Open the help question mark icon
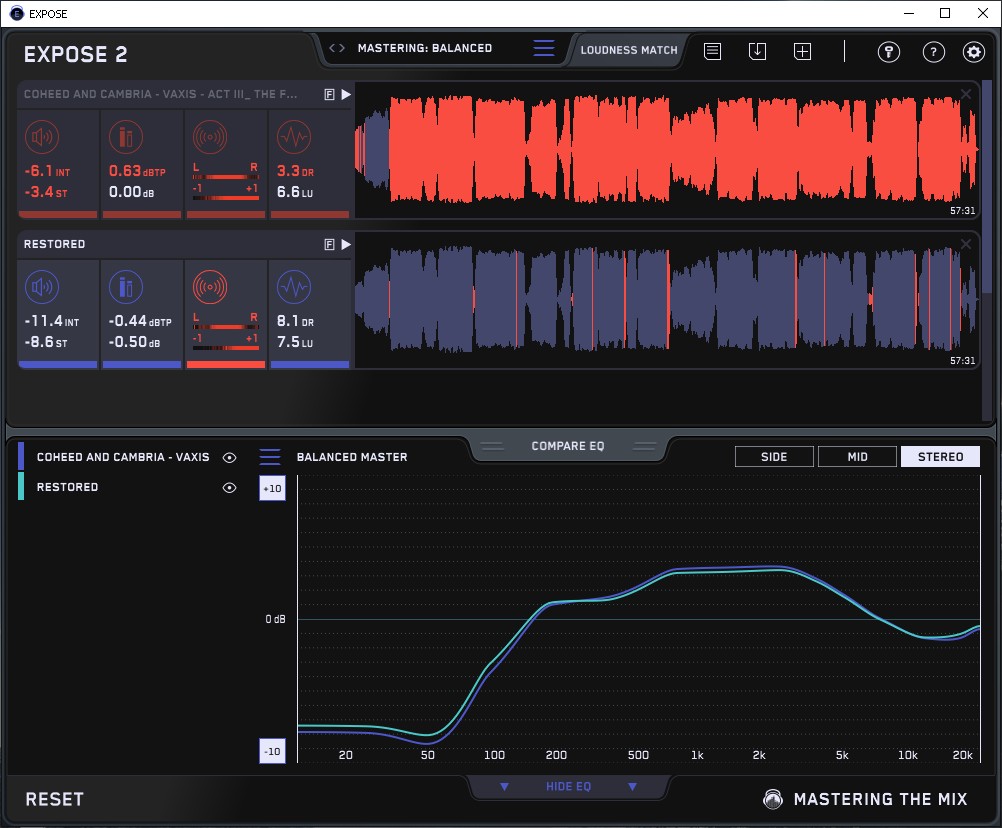 933,52
